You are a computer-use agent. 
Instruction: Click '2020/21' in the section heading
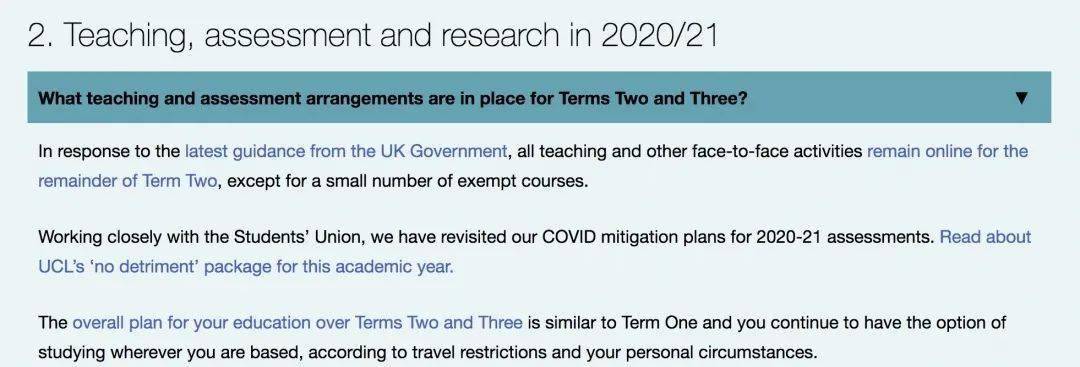coord(659,34)
